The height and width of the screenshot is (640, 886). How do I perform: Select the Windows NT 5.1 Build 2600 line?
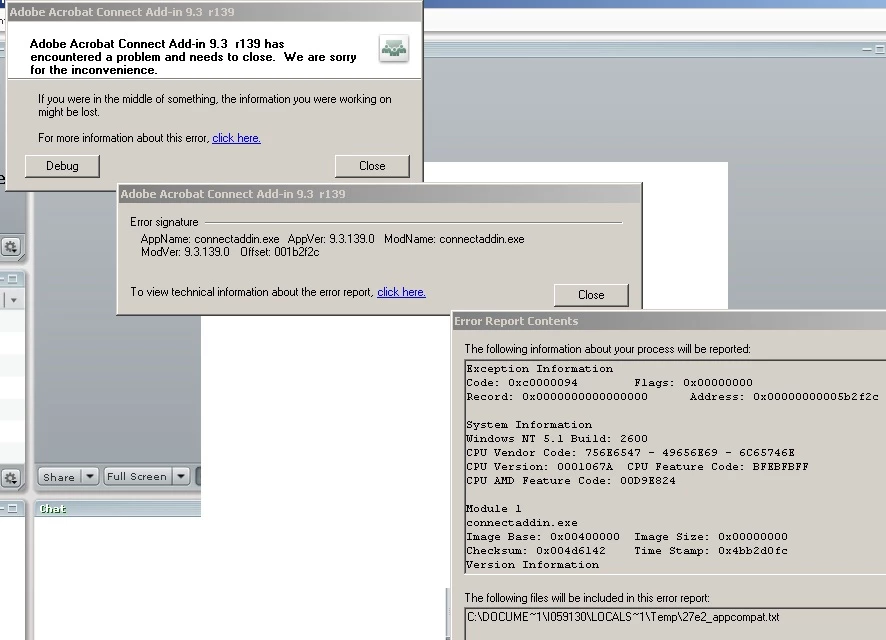557,438
